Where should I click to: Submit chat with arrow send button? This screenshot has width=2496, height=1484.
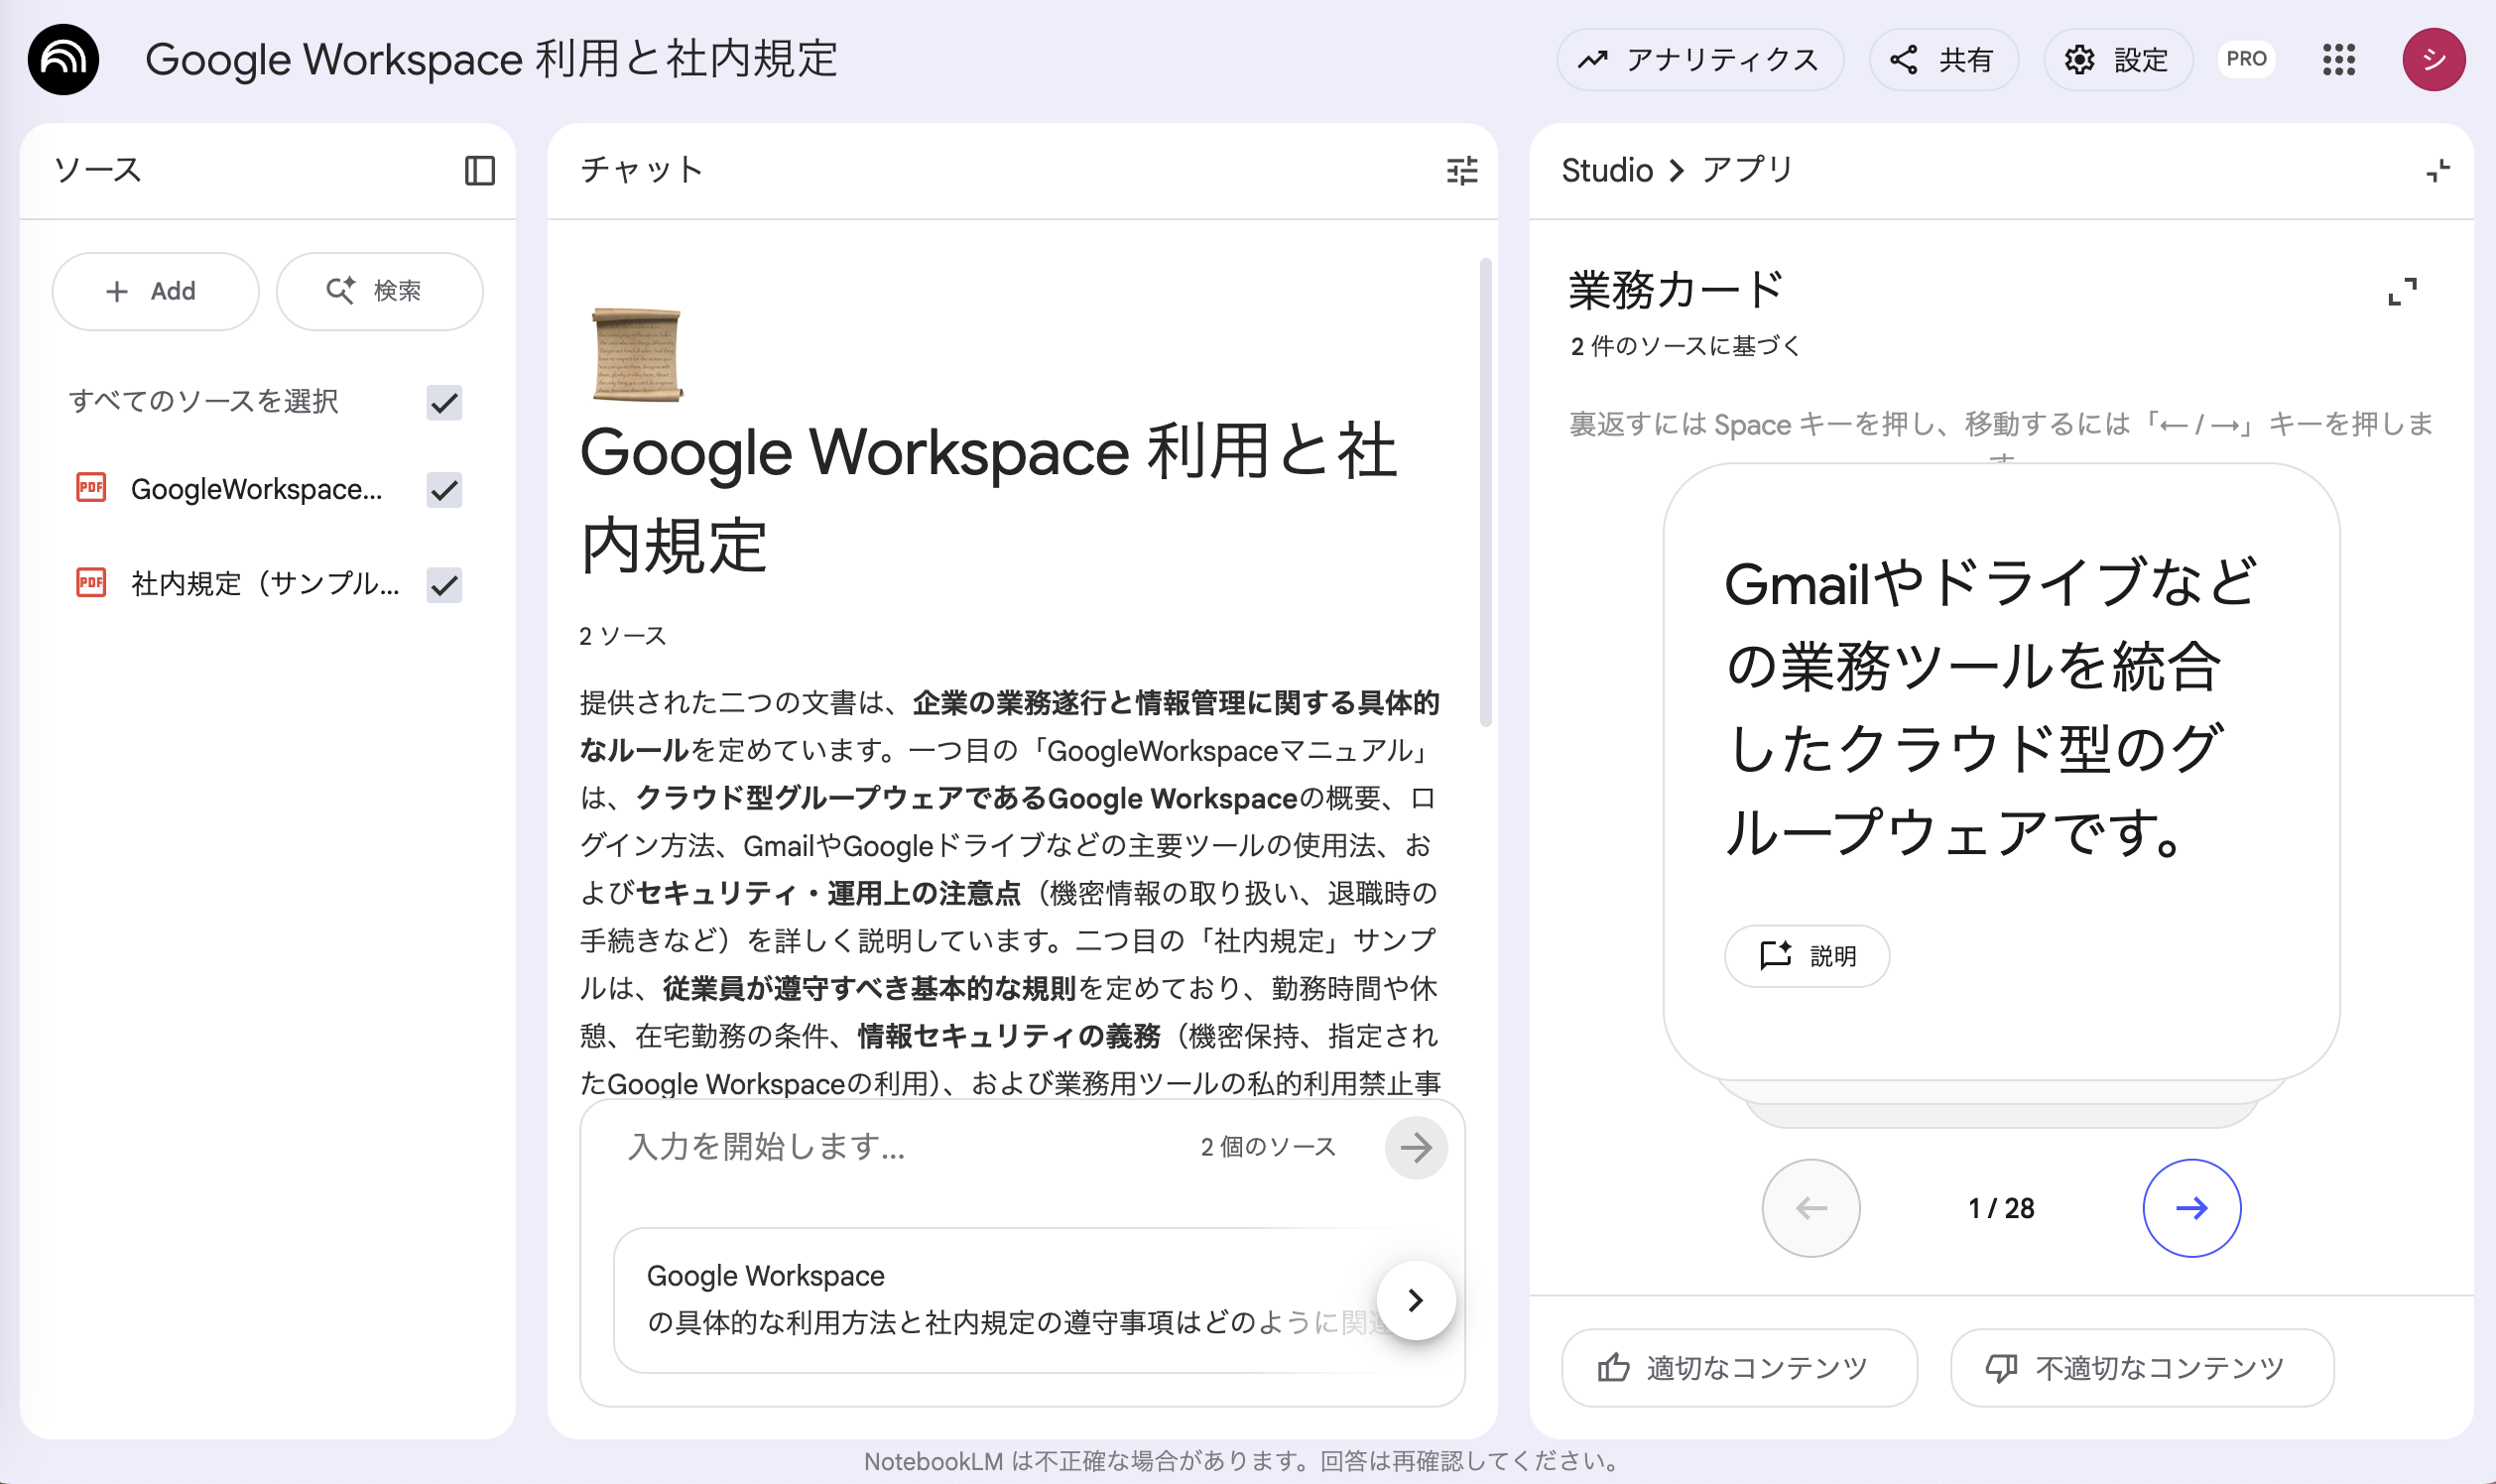pos(1415,1147)
